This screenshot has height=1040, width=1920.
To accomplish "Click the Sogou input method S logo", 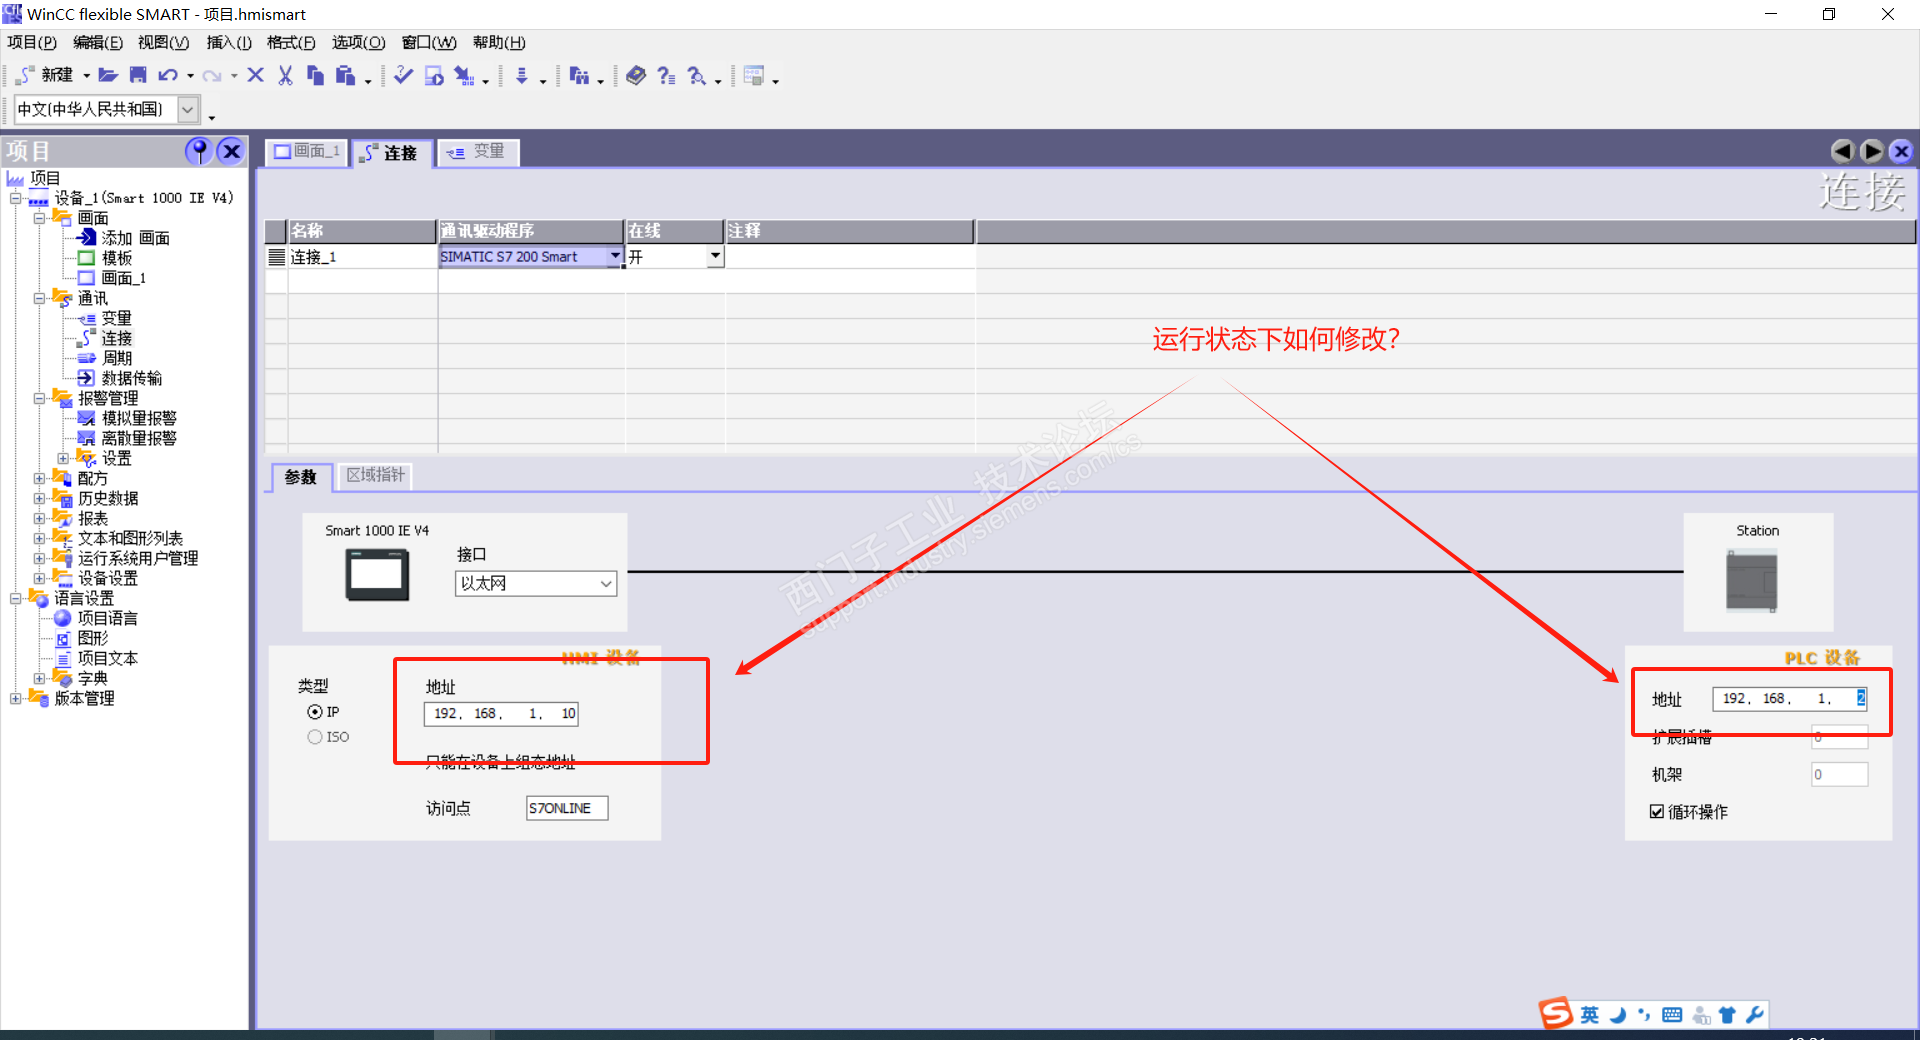I will tap(1556, 1013).
